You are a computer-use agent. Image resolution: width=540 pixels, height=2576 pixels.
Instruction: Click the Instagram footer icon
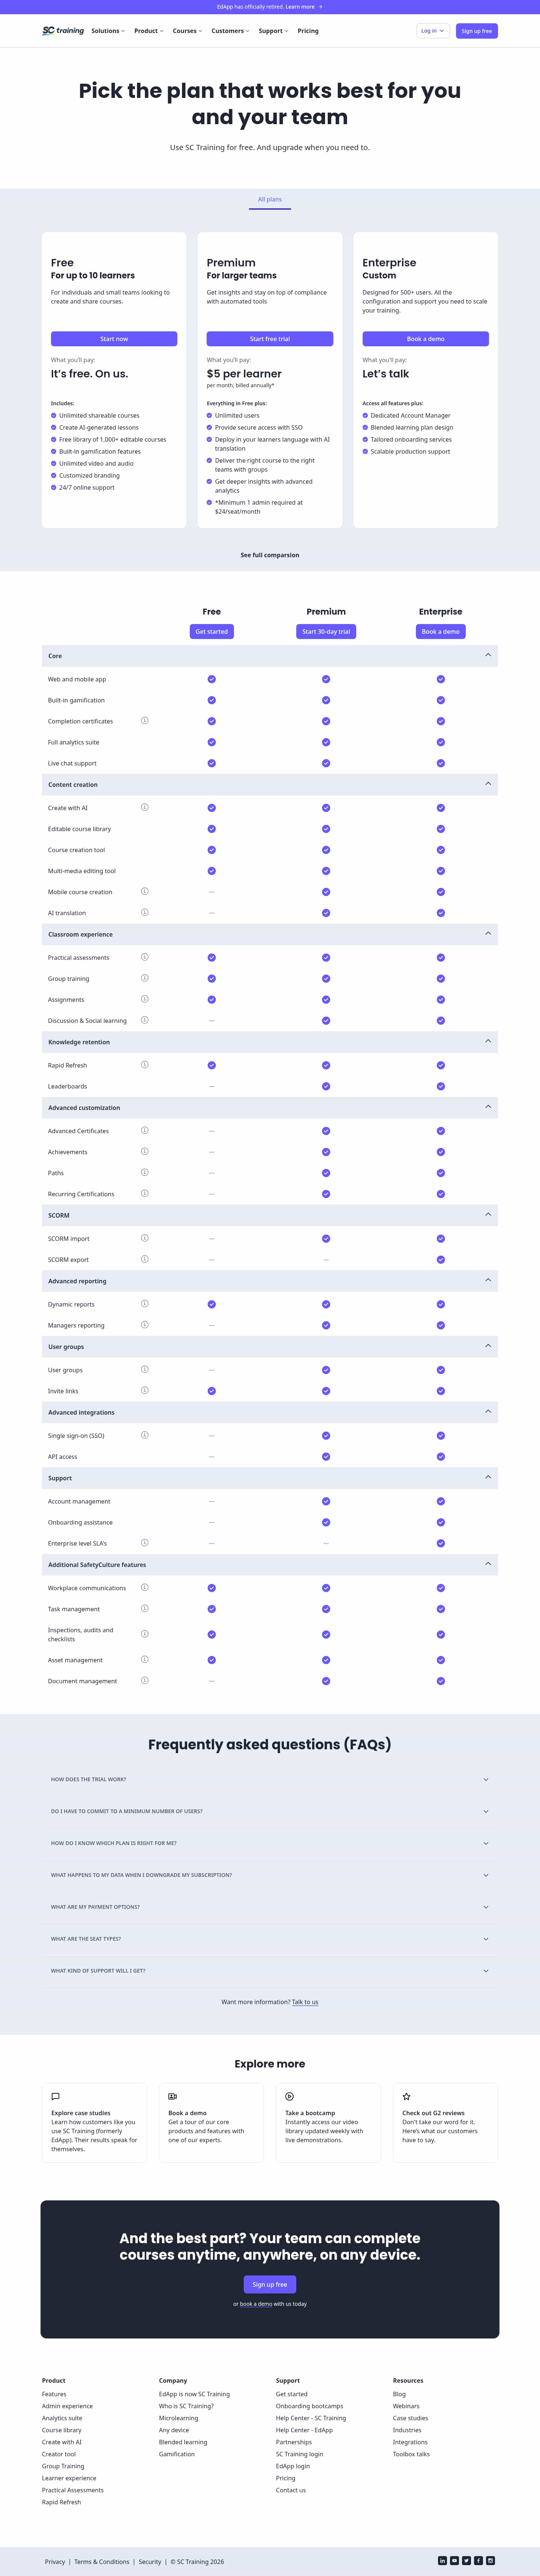490,2561
